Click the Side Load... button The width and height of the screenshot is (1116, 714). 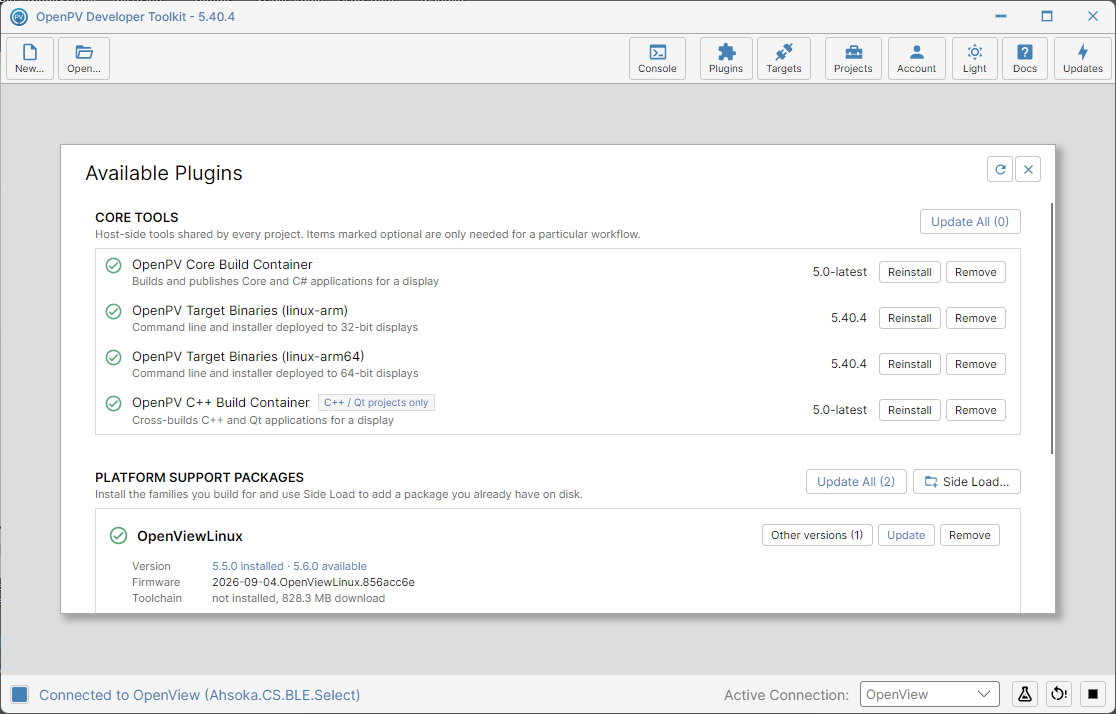click(967, 481)
